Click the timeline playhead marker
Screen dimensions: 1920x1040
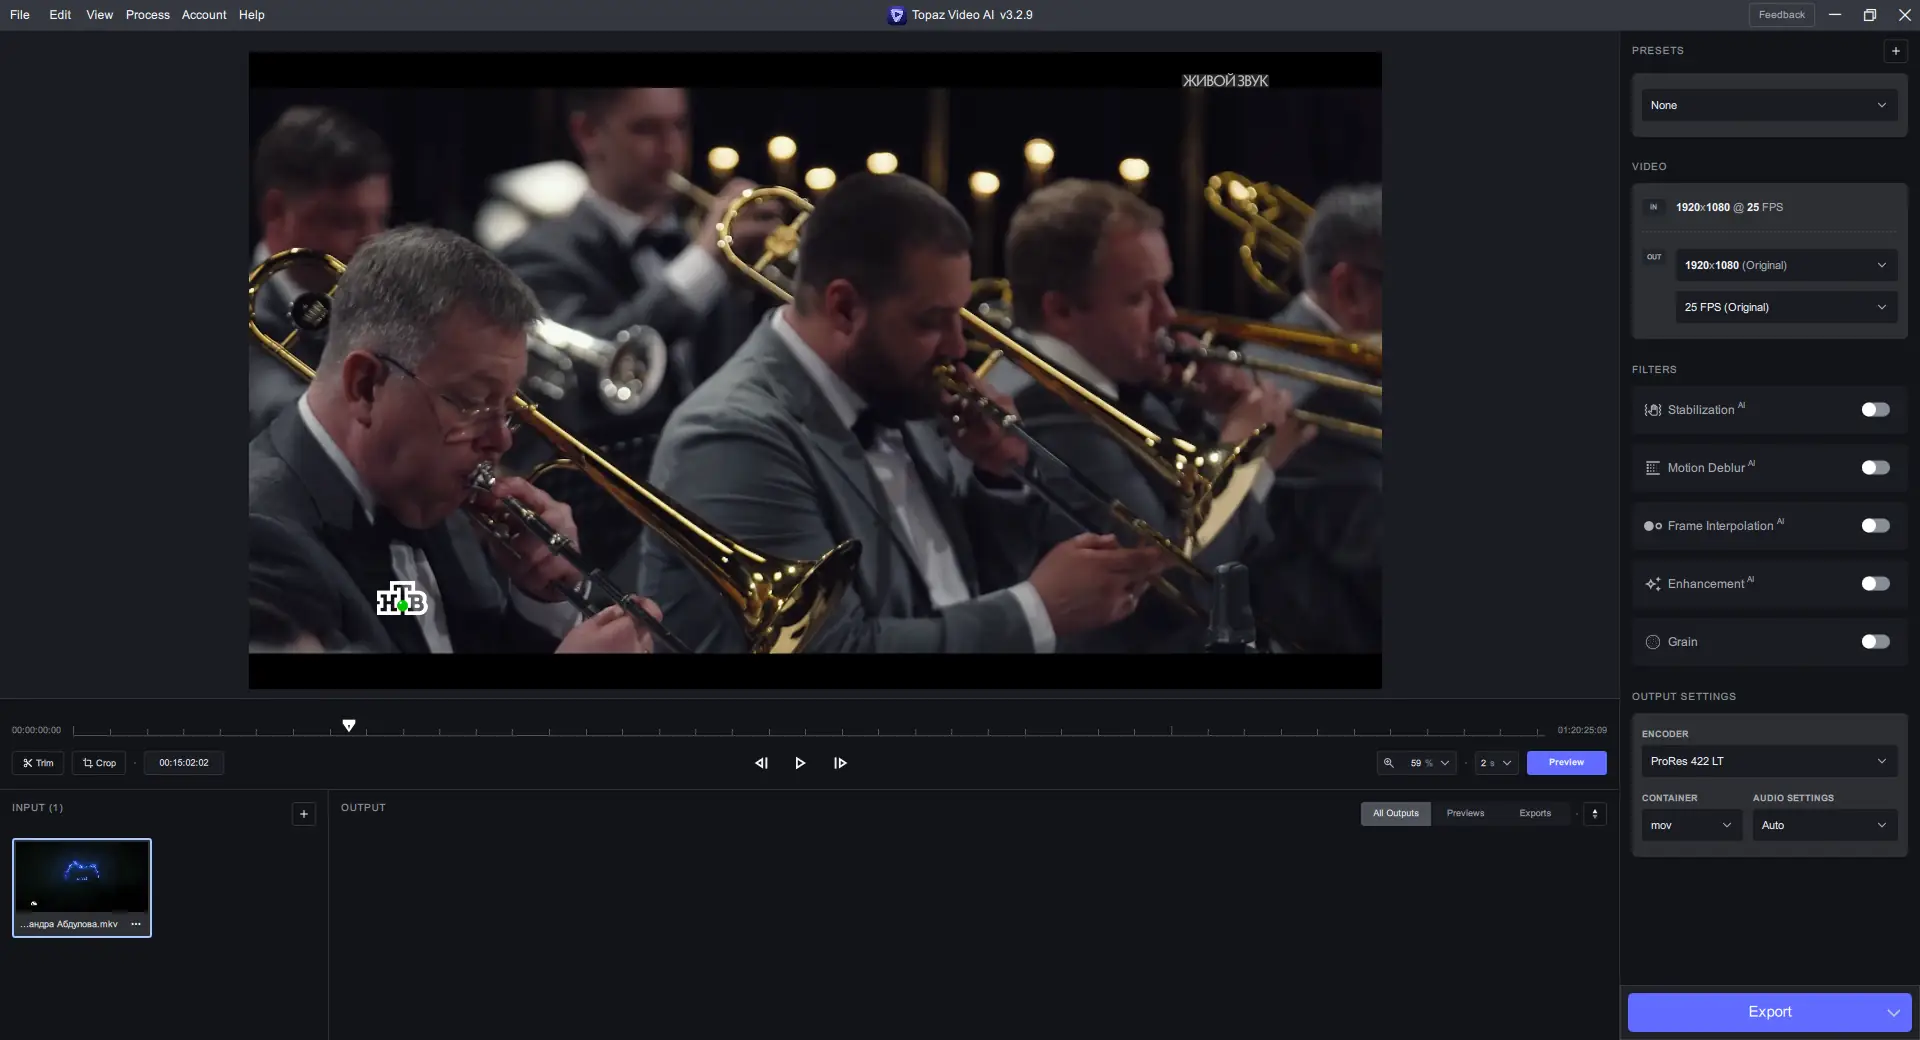(x=349, y=725)
